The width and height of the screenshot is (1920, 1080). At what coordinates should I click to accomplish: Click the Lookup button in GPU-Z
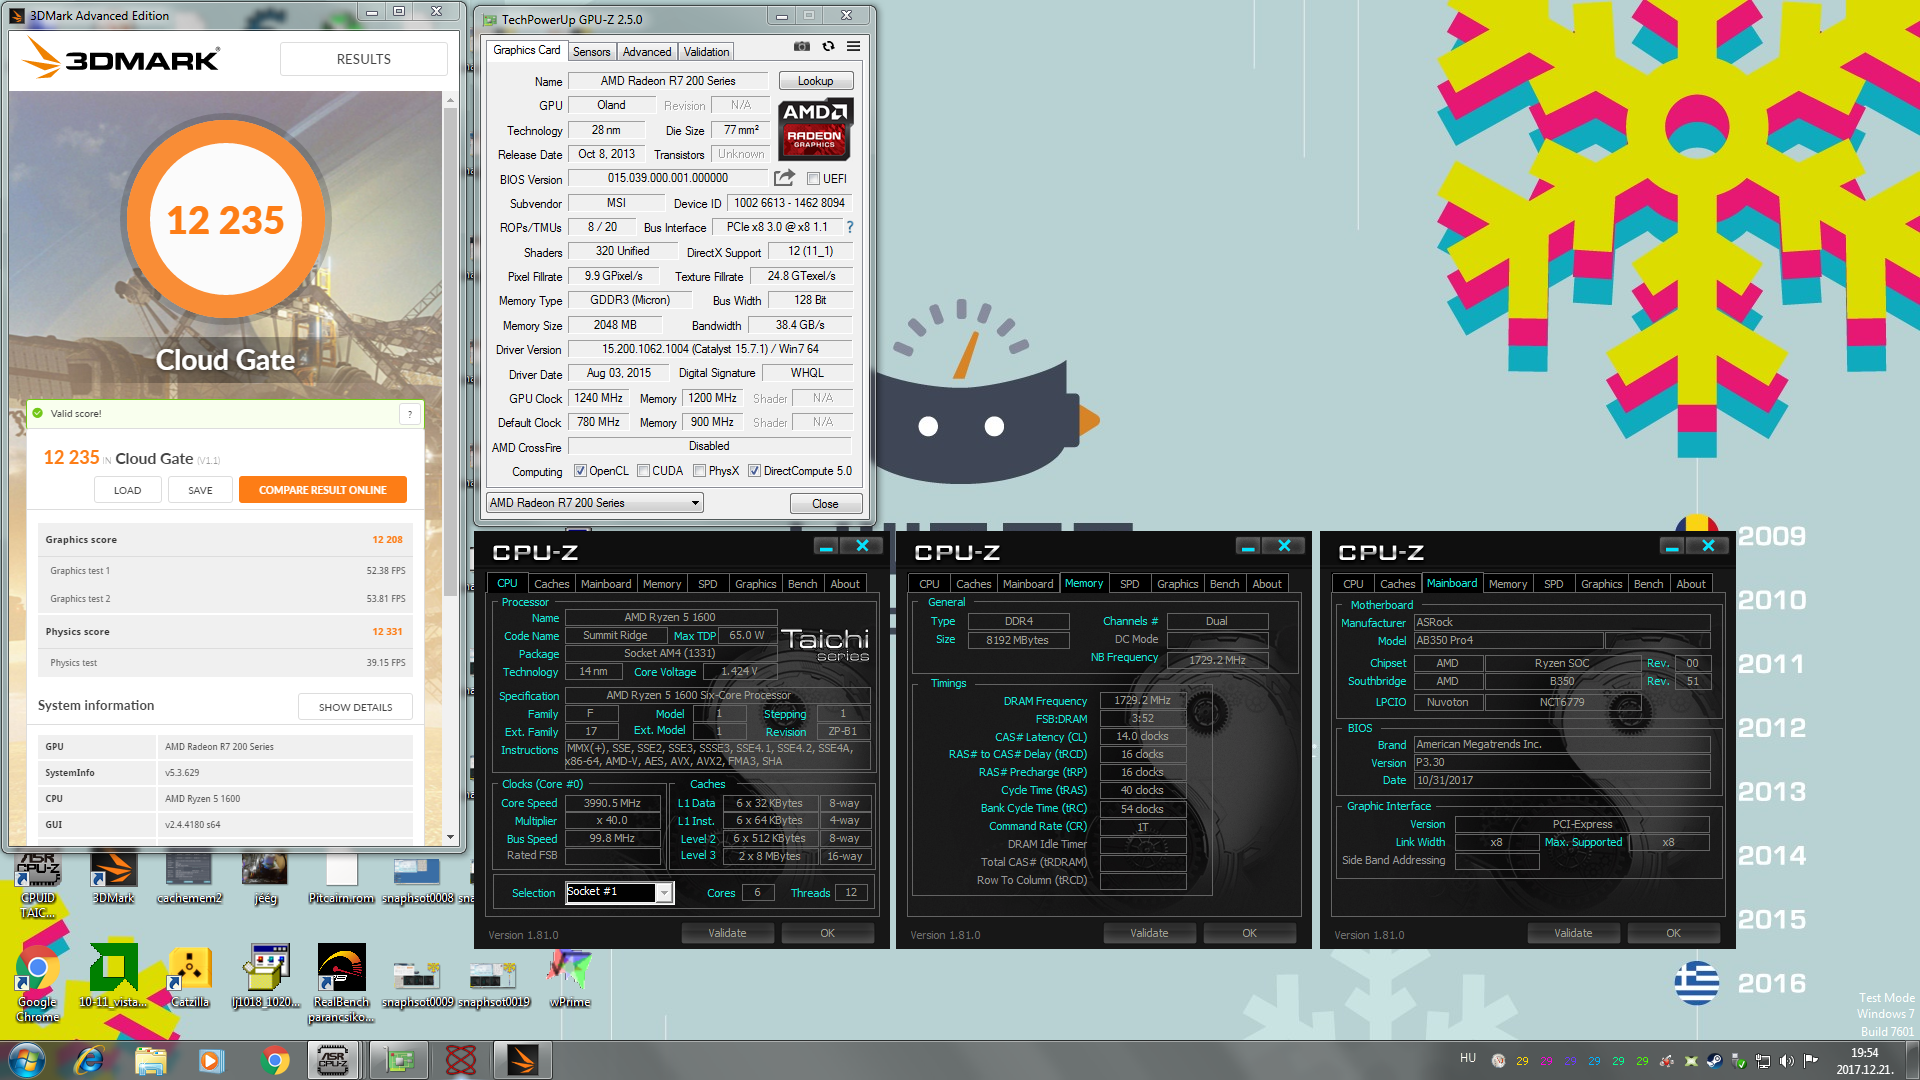(815, 81)
